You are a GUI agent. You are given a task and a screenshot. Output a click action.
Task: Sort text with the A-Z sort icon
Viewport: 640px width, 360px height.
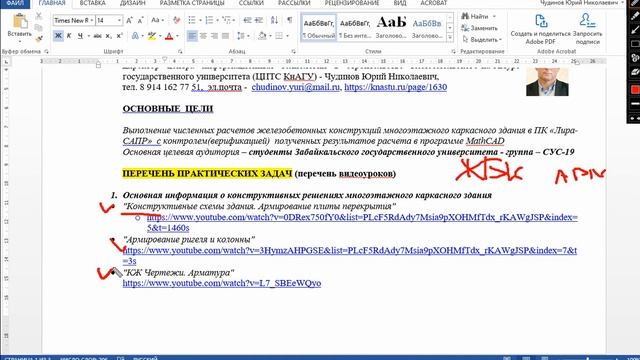tap(274, 20)
